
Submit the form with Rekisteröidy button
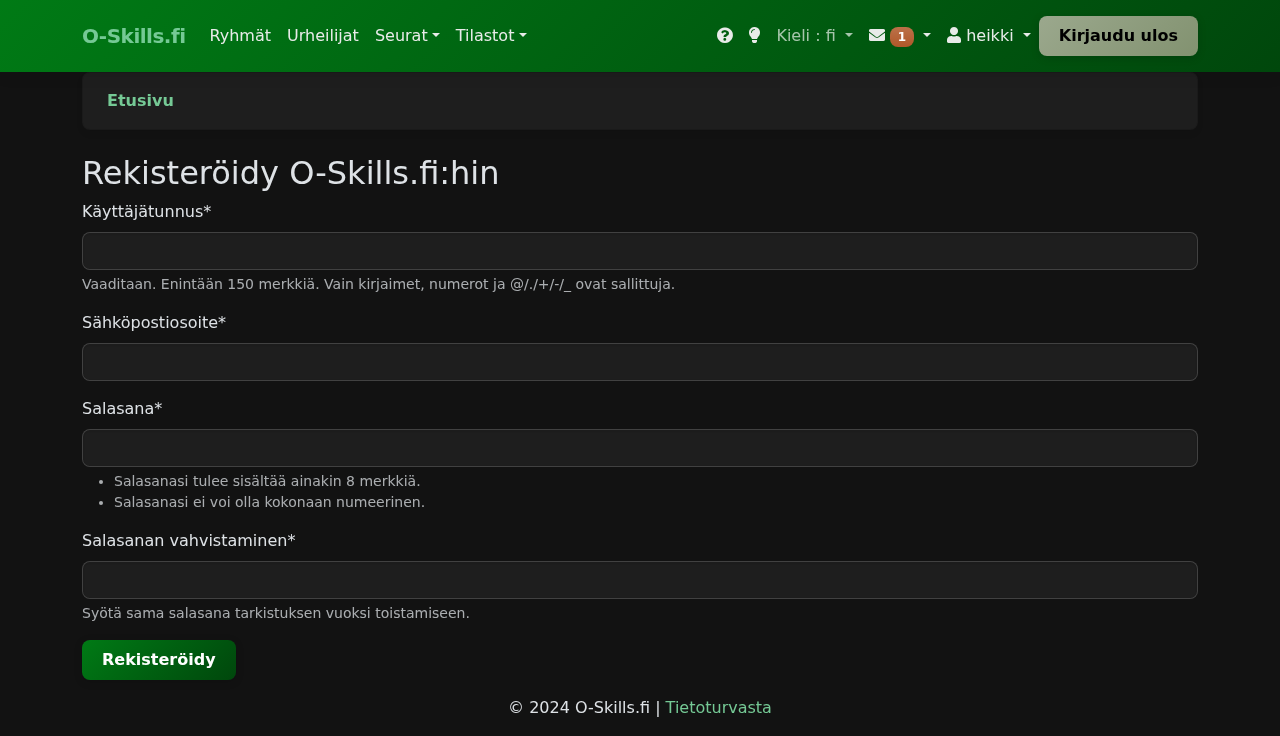[159, 660]
